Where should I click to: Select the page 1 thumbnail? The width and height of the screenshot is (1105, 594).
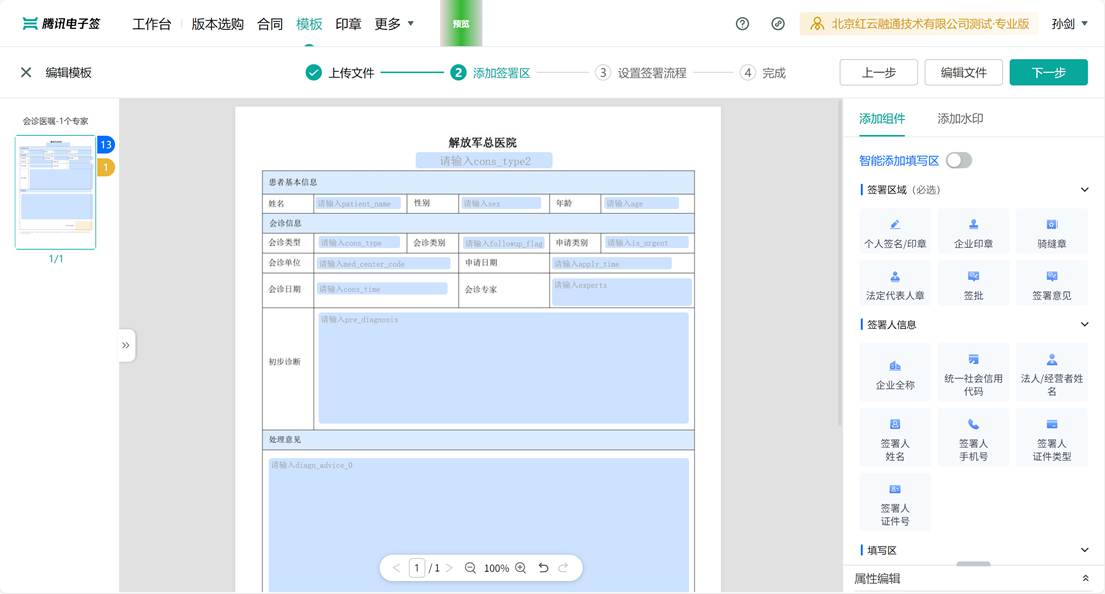coord(56,192)
